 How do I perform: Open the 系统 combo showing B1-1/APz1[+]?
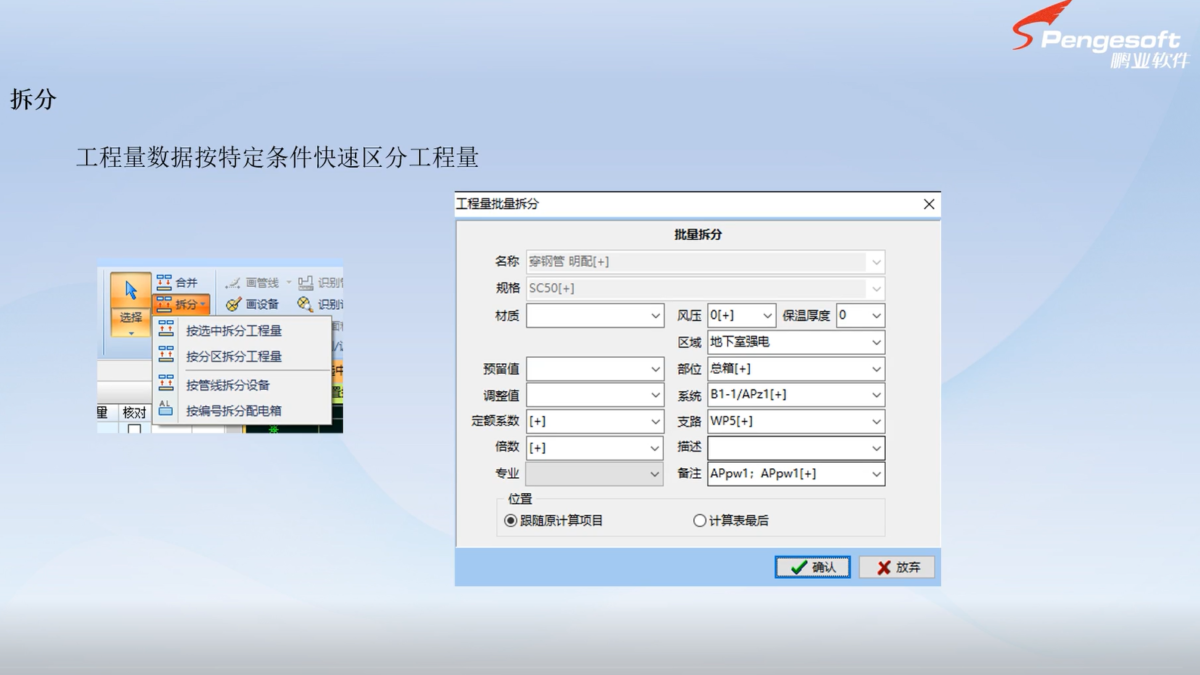click(x=796, y=395)
